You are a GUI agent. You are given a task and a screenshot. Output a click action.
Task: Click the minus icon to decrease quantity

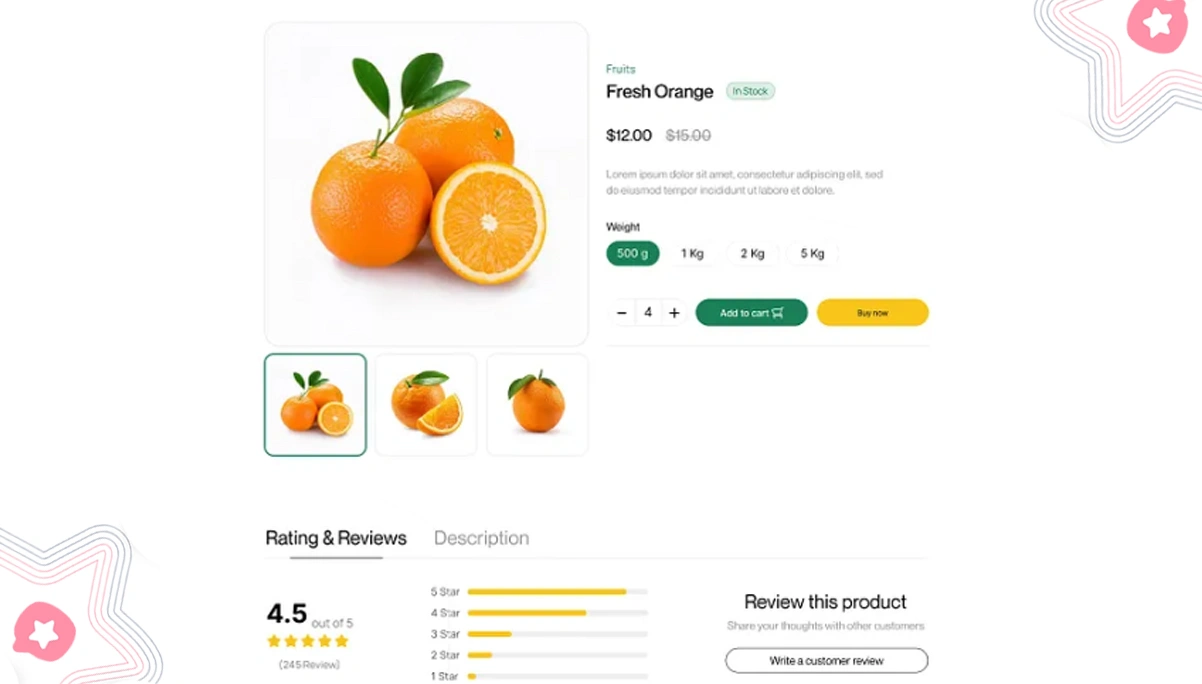622,312
